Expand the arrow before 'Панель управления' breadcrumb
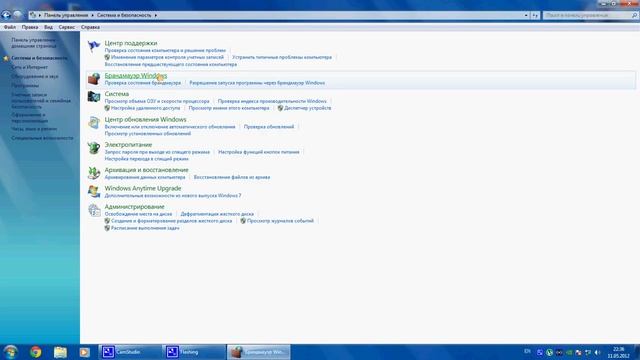This screenshot has height=360, width=640. pos(40,15)
